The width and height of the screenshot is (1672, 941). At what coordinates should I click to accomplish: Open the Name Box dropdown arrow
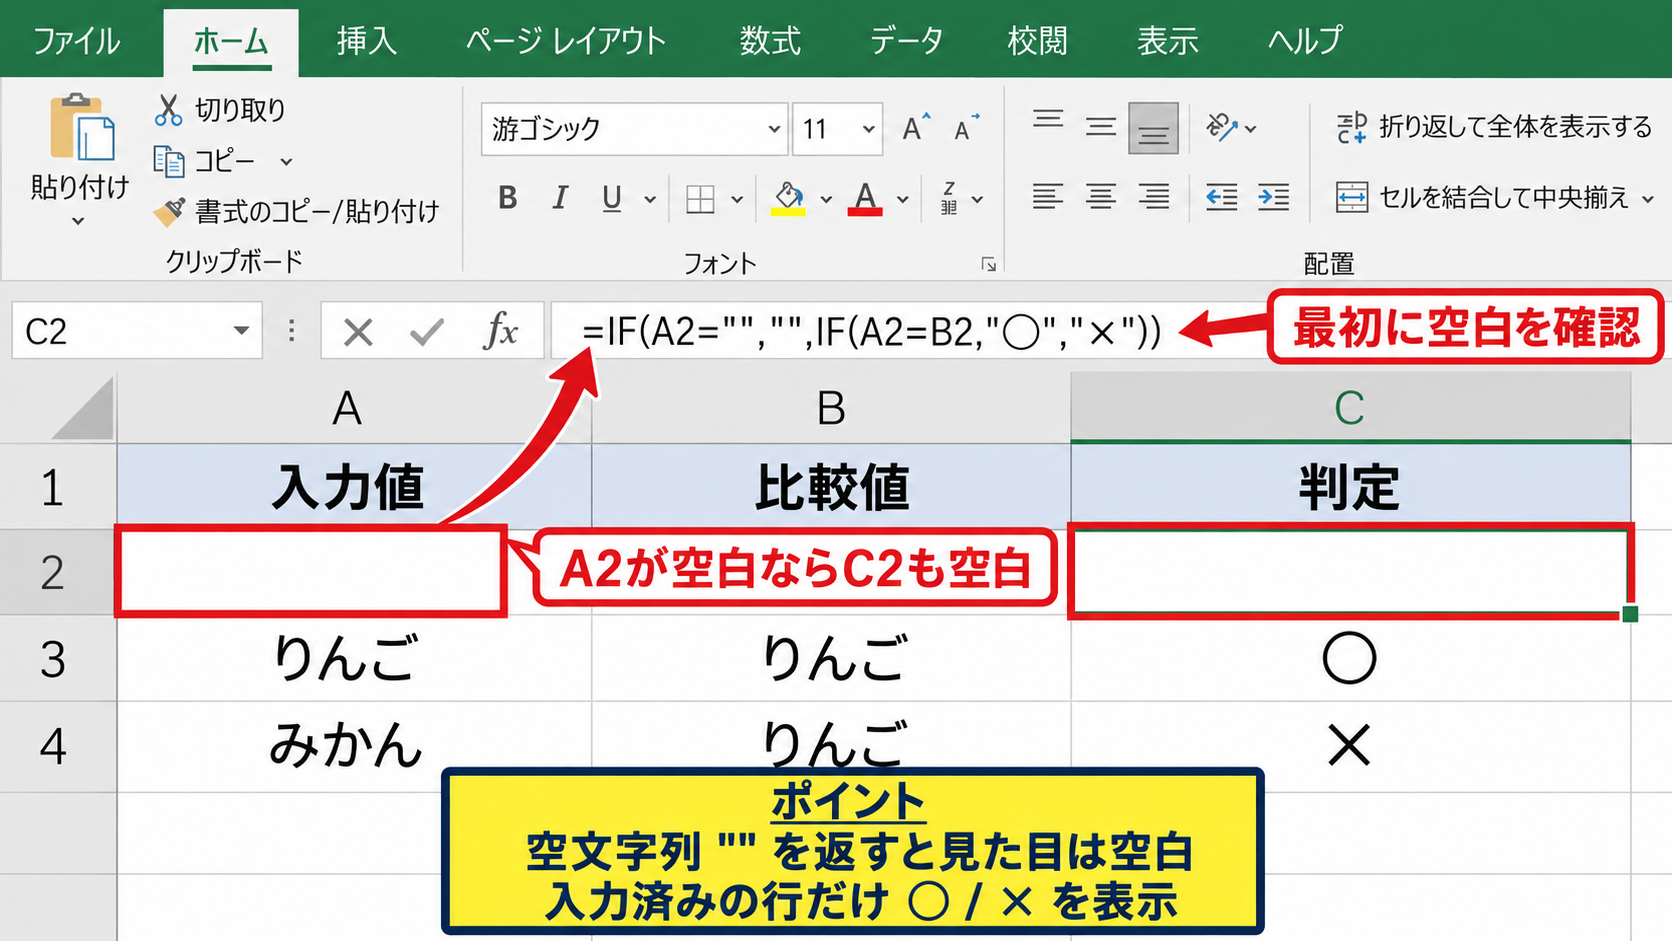click(241, 330)
